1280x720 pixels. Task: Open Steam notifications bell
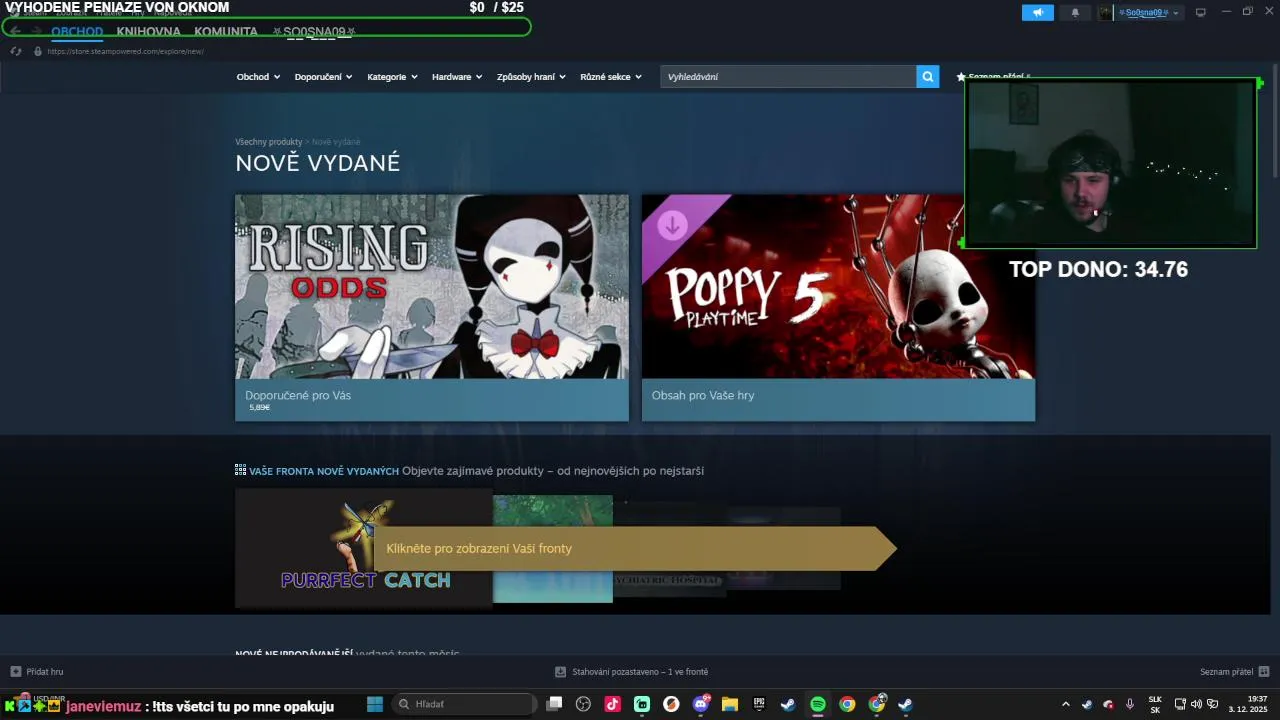[1075, 13]
